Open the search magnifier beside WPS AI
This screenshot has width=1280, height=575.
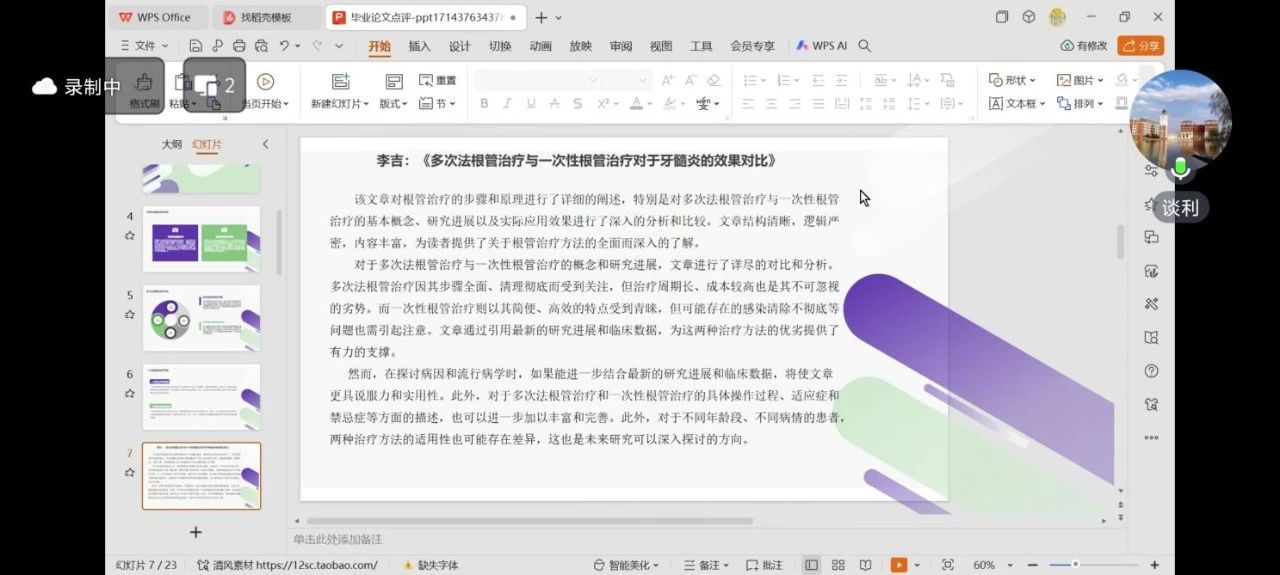pos(865,46)
